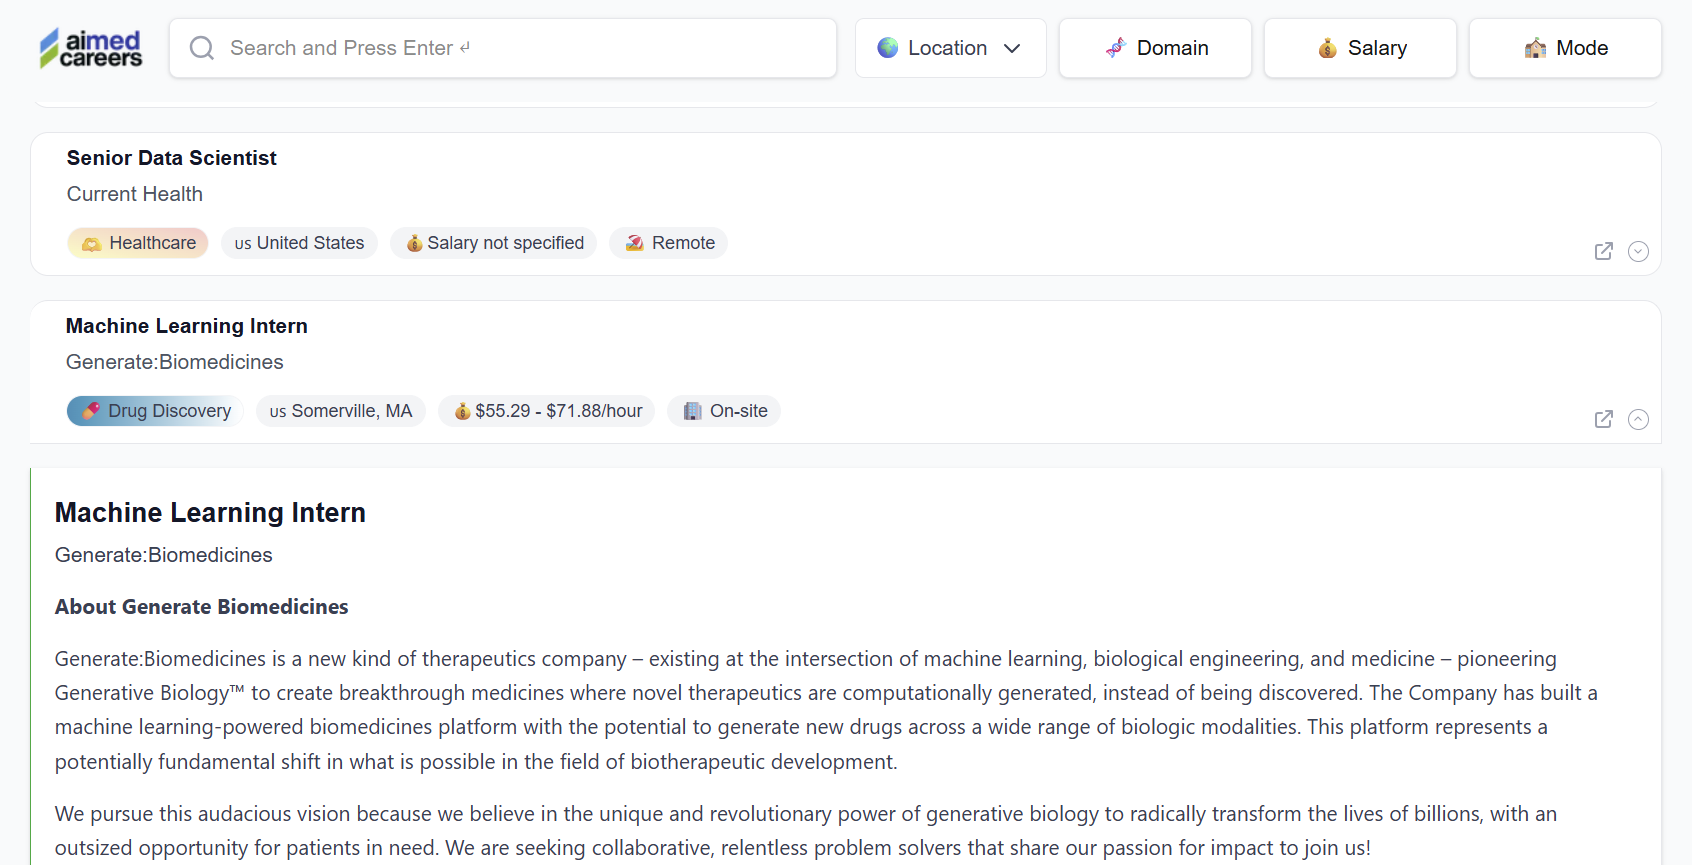1692x865 pixels.
Task: Click the money bag icon on Salary button
Action: [1328, 48]
